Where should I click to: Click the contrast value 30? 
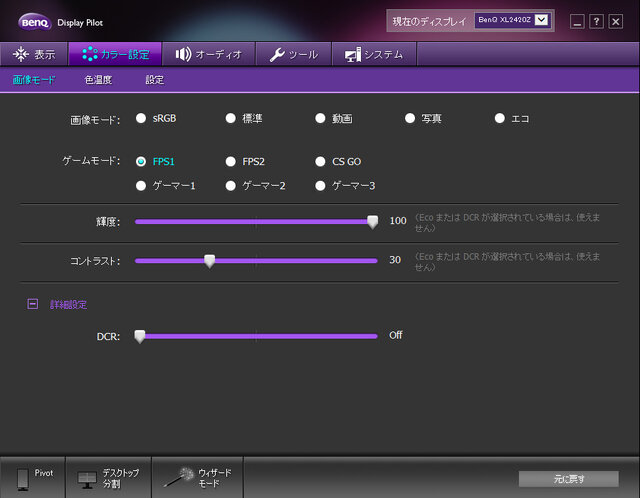click(x=395, y=260)
